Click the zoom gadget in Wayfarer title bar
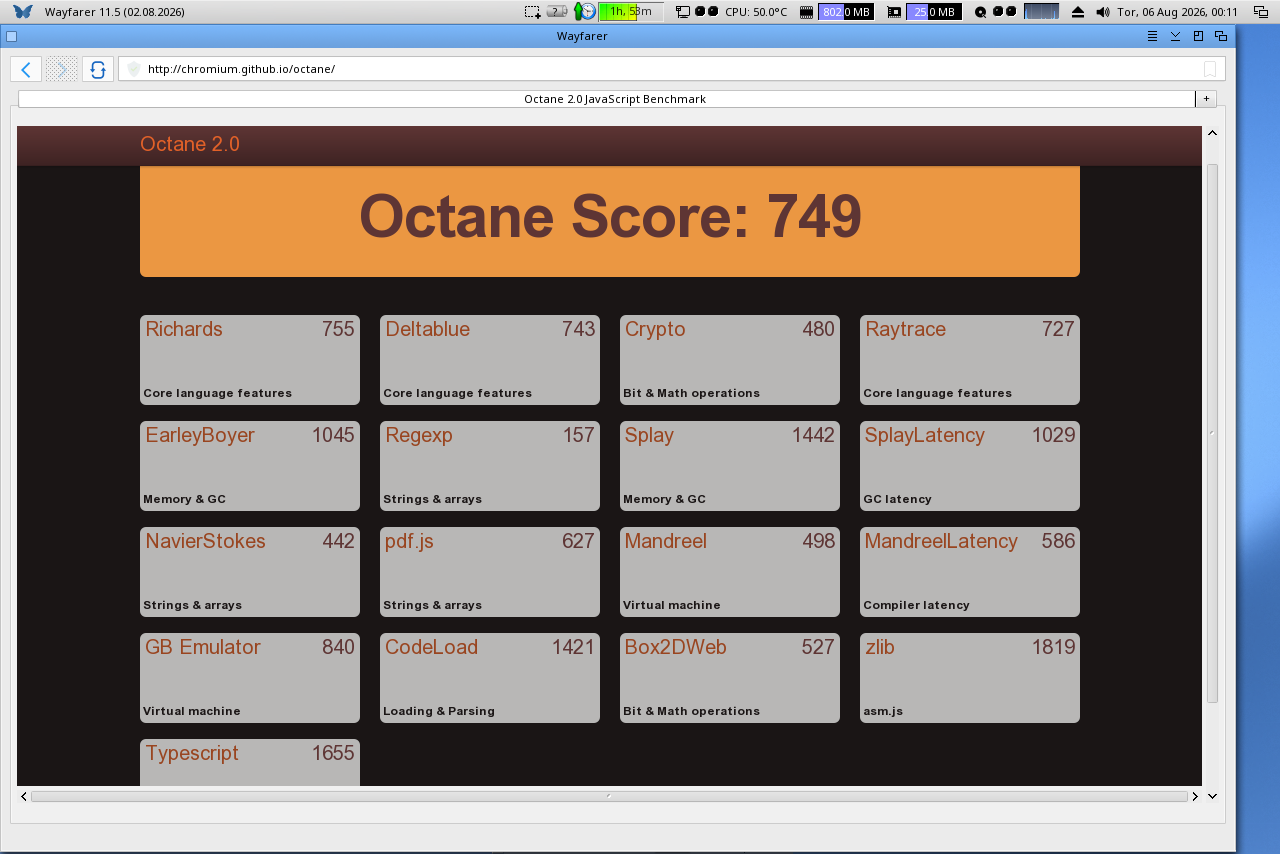The height and width of the screenshot is (854, 1280). point(1198,36)
